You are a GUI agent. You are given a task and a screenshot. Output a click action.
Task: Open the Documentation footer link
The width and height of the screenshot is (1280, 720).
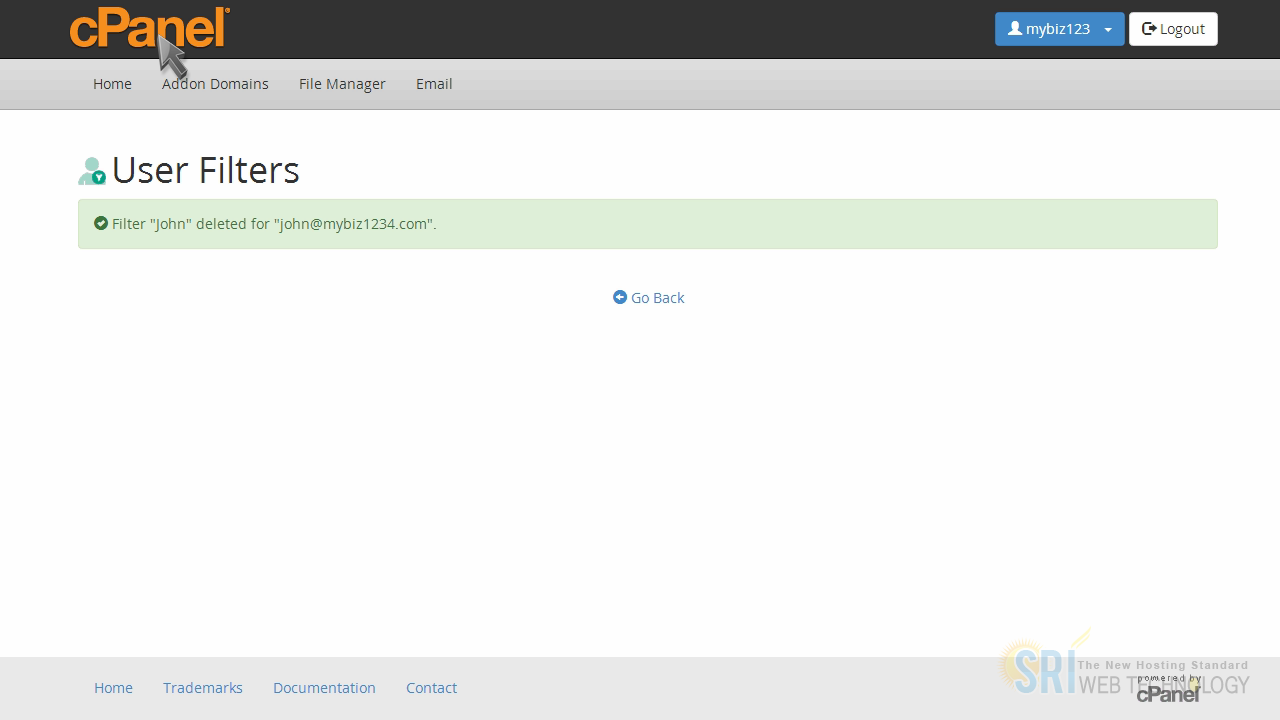tap(324, 688)
